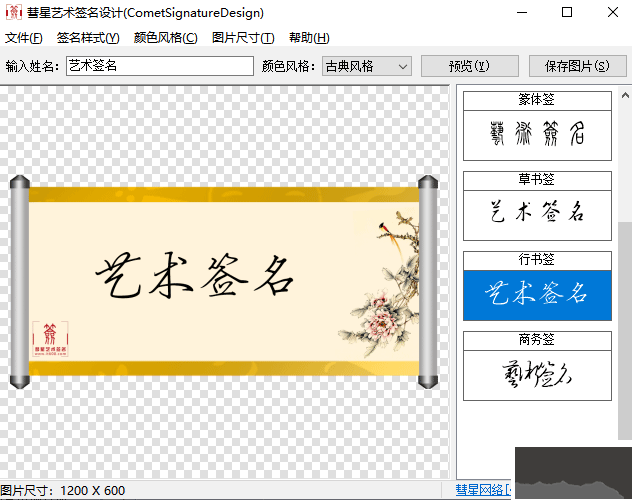Maximize the application window
Screen dimensions: 632x500
(x=567, y=13)
